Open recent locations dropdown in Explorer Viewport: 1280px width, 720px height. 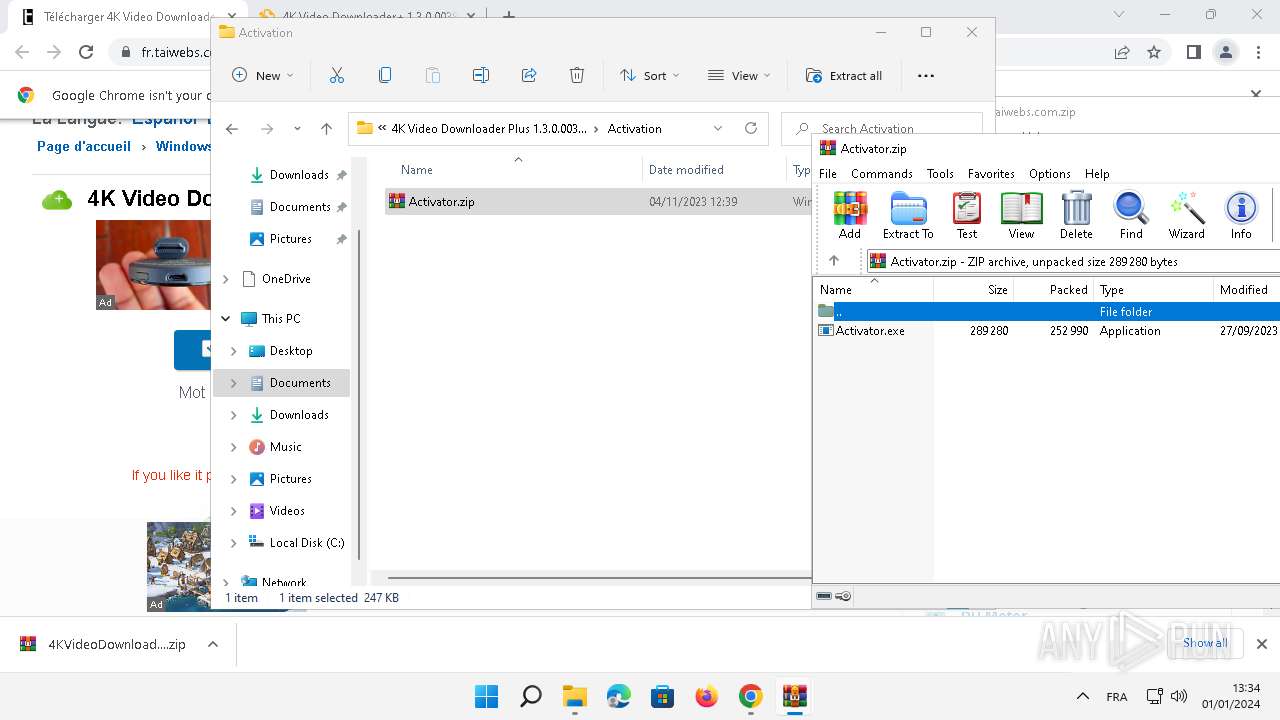coord(297,129)
